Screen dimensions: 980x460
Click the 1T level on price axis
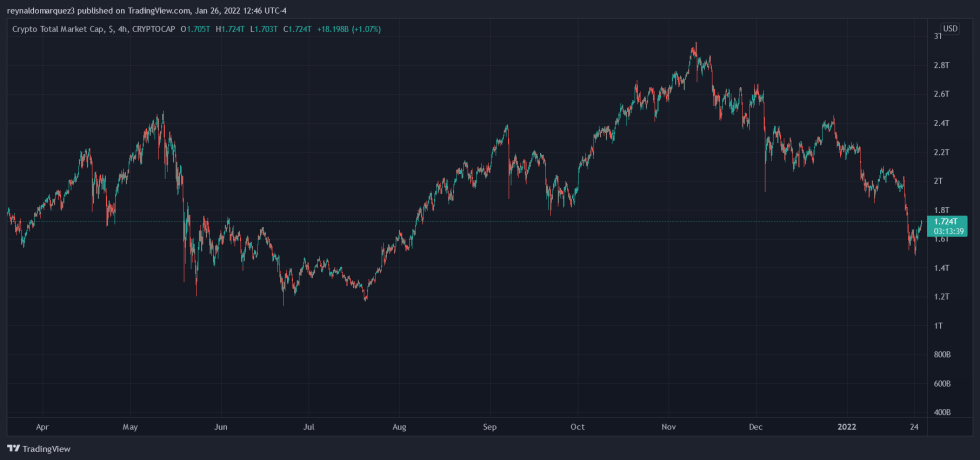938,326
